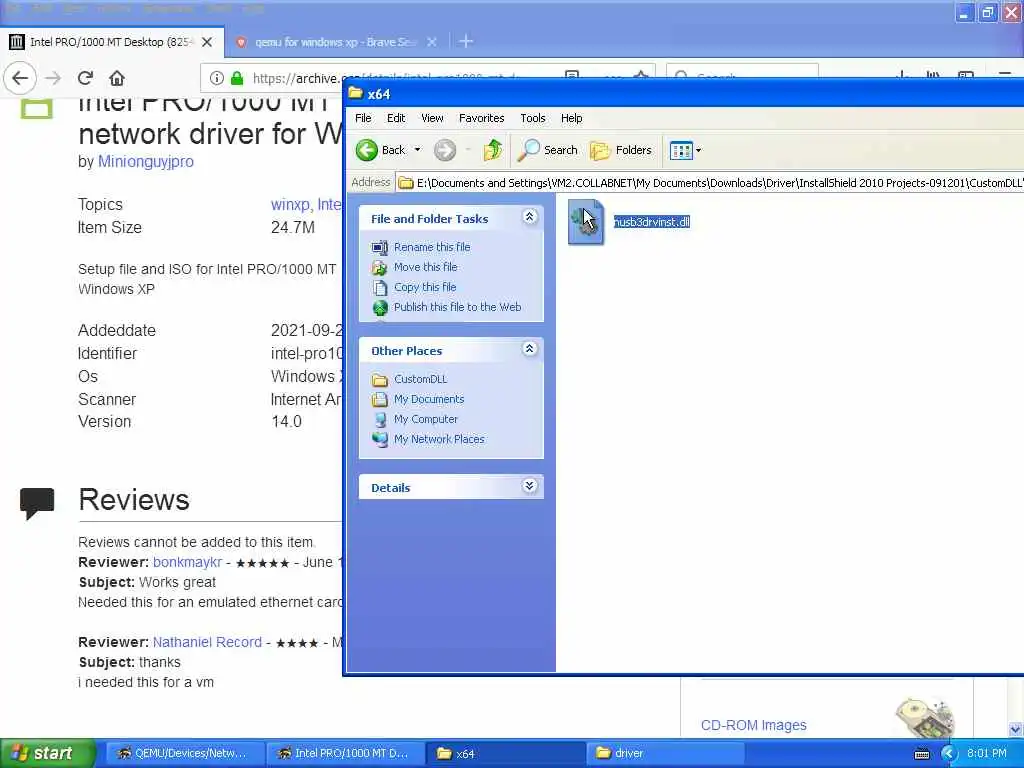Expand the Details panel
1024x768 pixels.
tap(530, 486)
